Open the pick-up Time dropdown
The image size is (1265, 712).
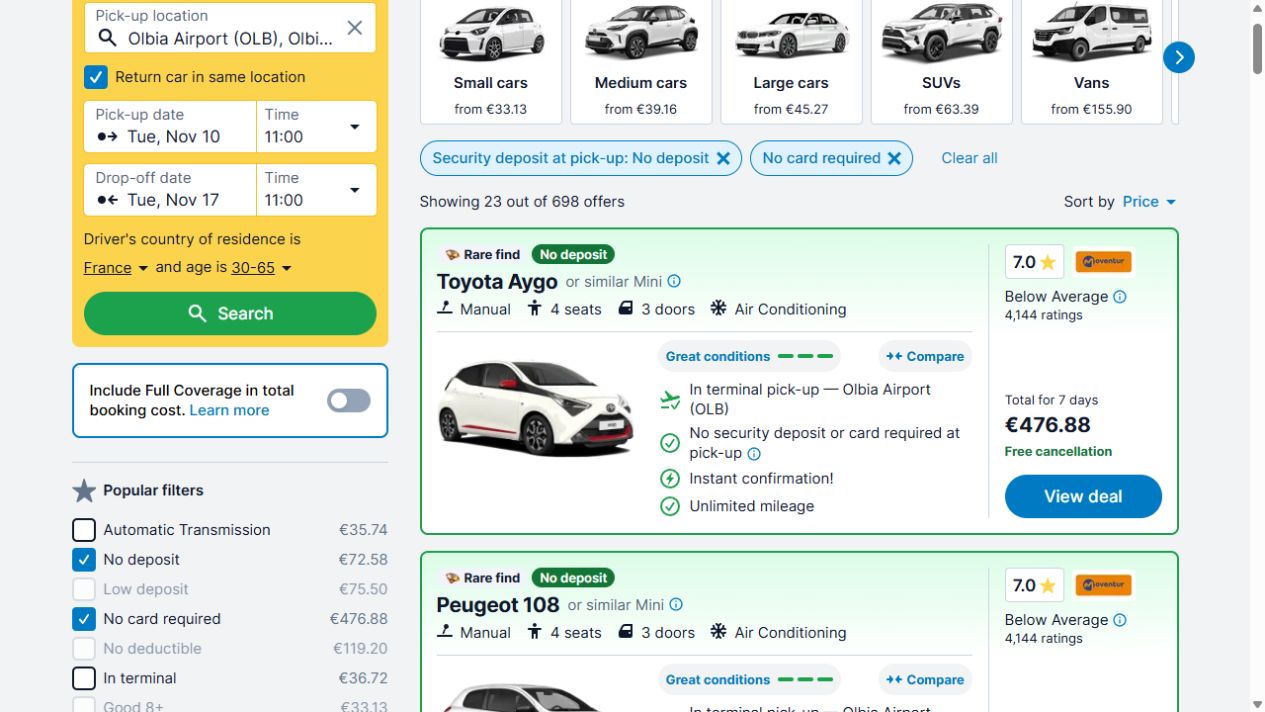tap(316, 127)
